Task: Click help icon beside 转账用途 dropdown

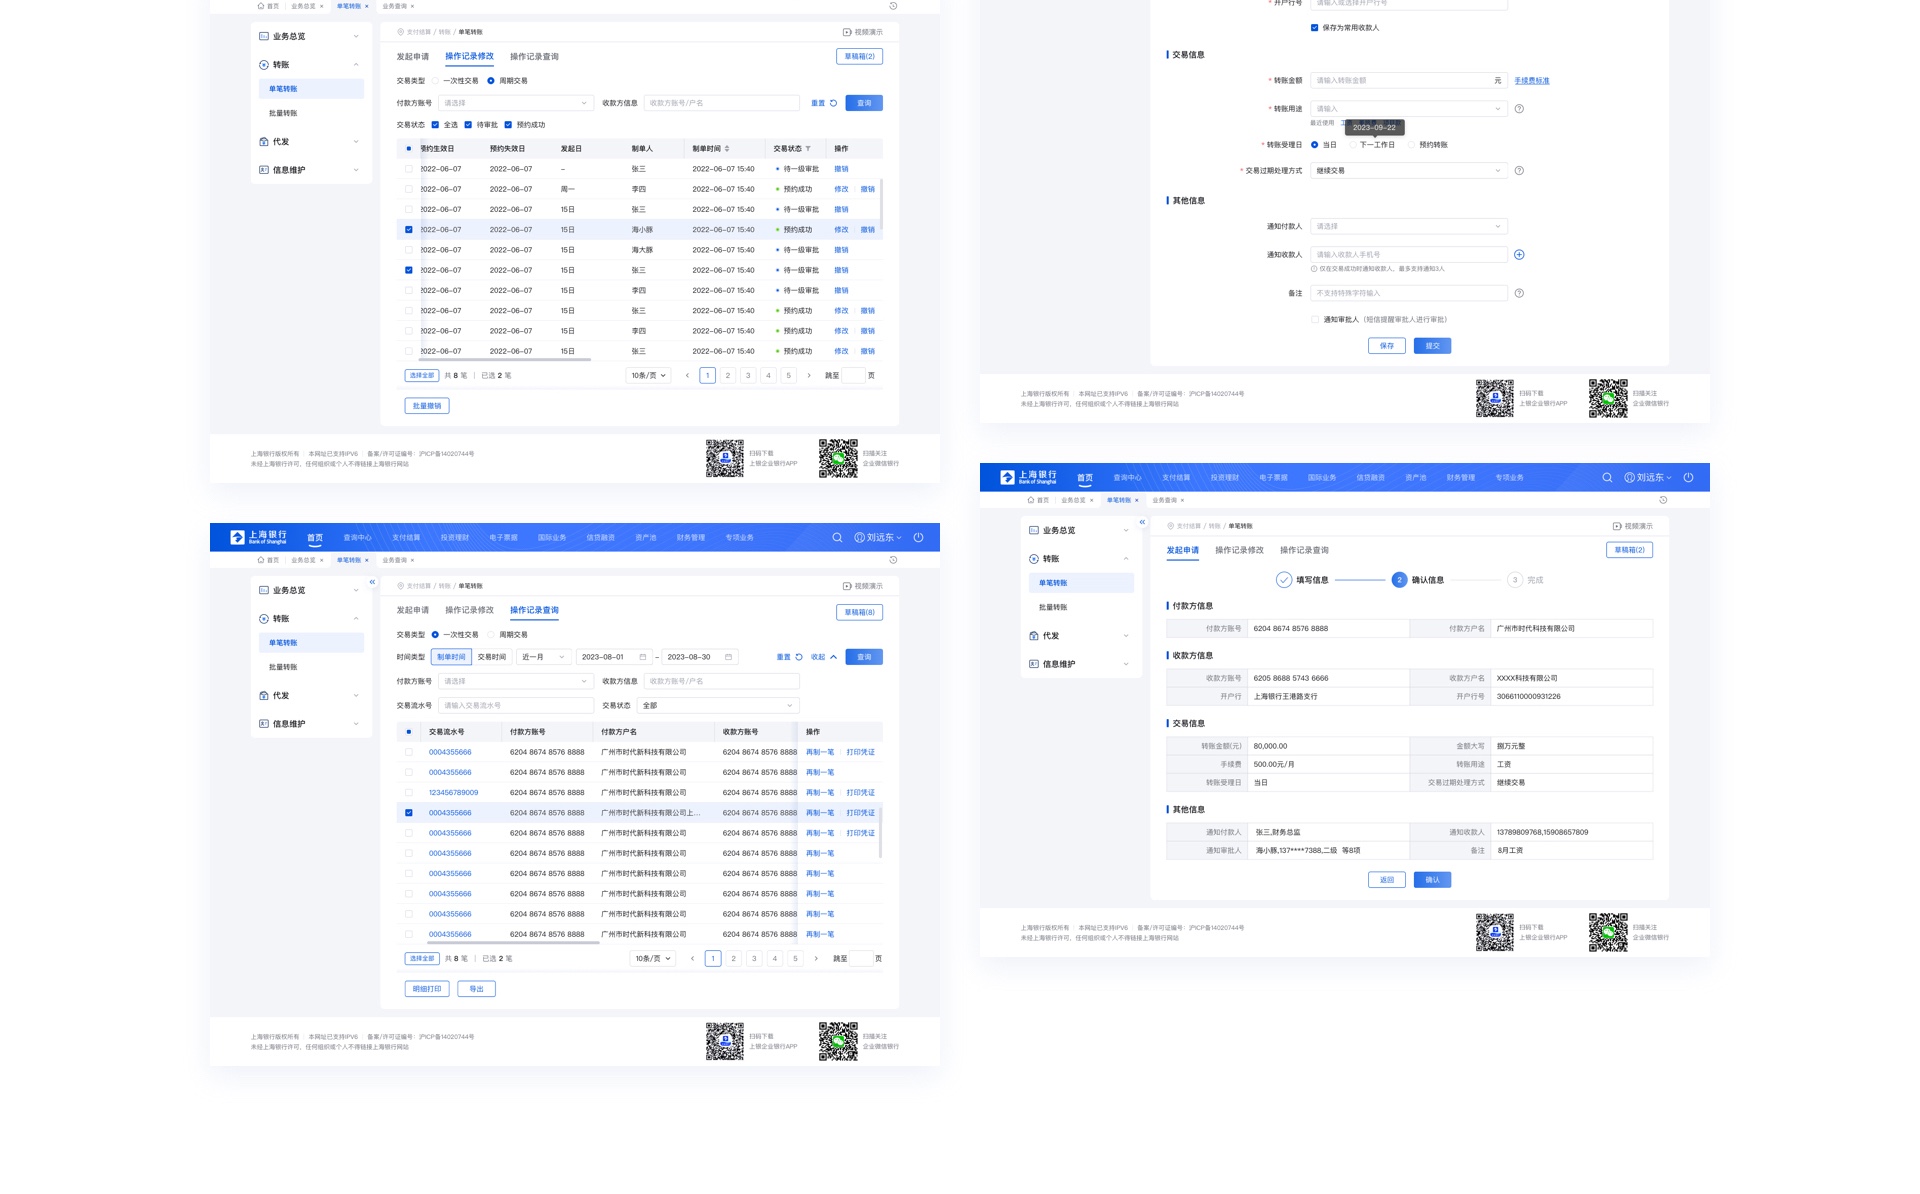Action: click(1519, 109)
